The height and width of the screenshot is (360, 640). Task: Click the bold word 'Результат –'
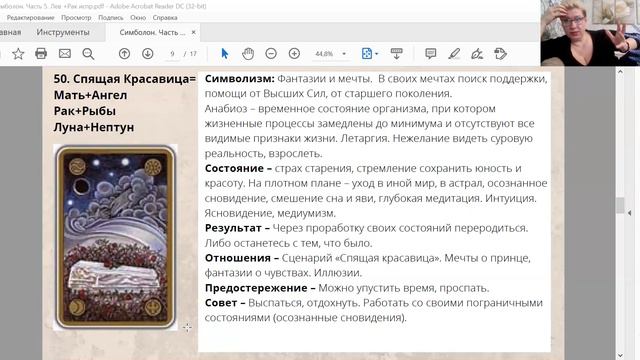tap(237, 228)
